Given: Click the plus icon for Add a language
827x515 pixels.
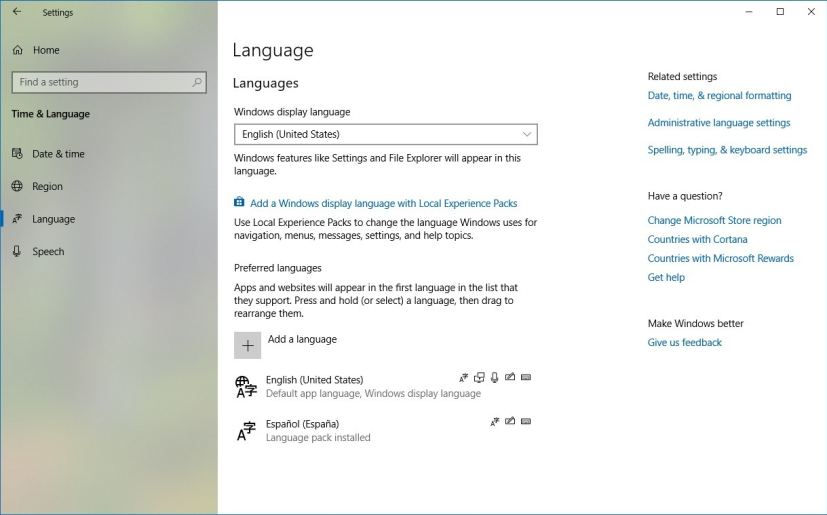Looking at the screenshot, I should click(247, 346).
